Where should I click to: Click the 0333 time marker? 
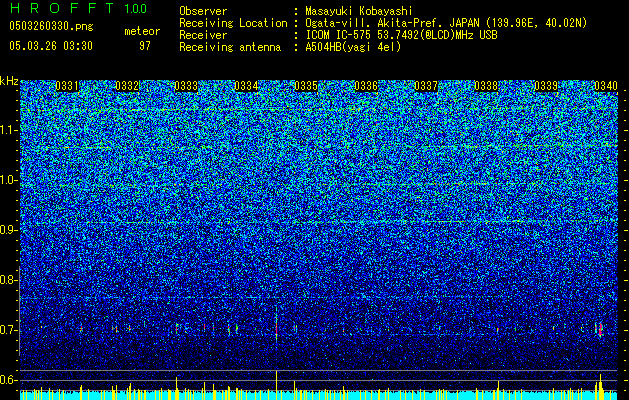tap(186, 86)
